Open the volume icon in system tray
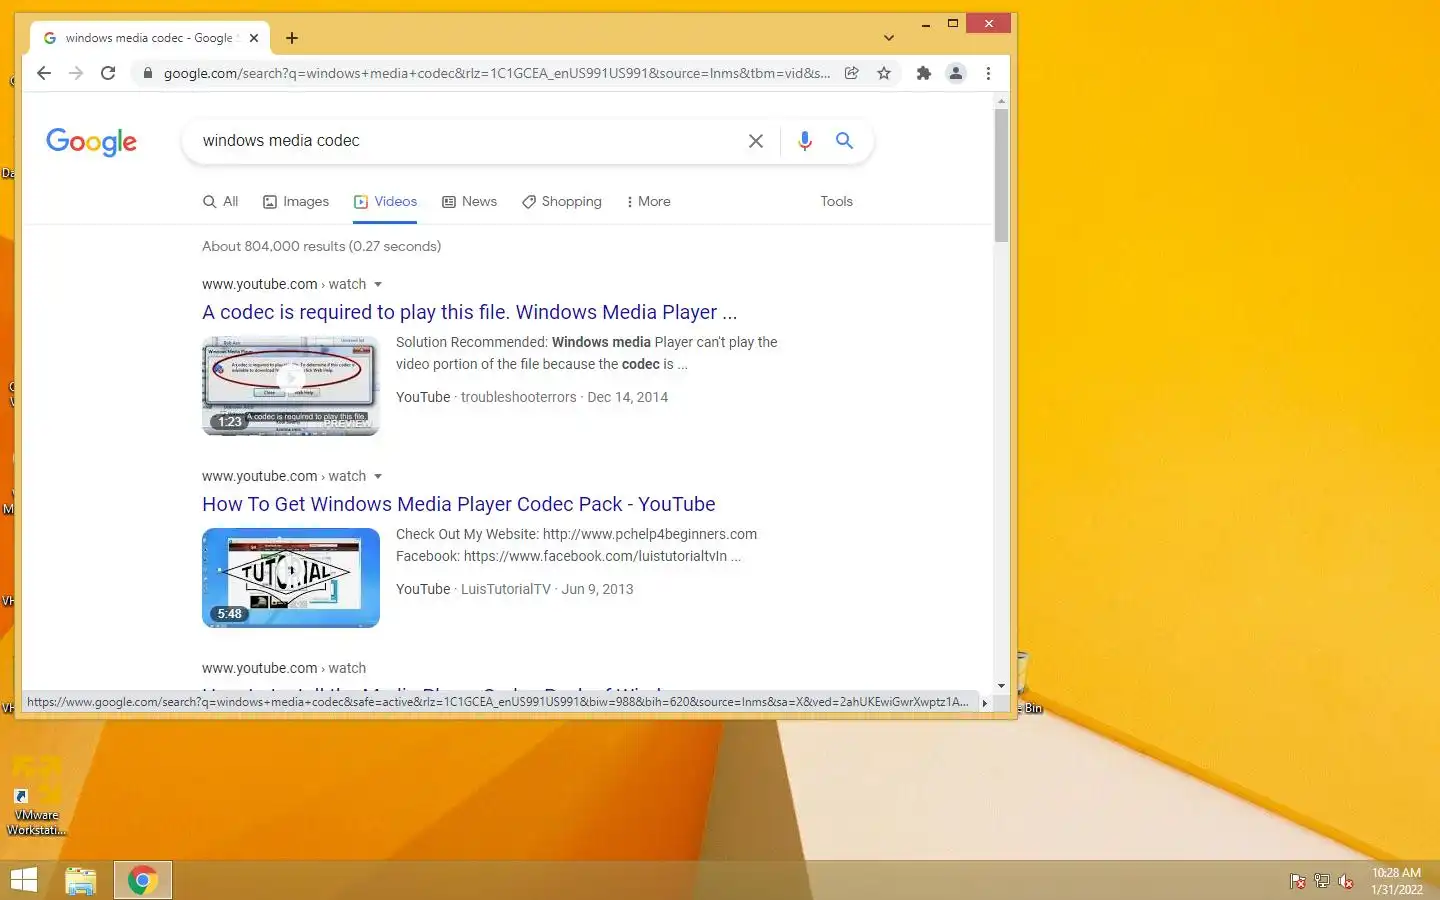Viewport: 1440px width, 900px height. click(1346, 881)
